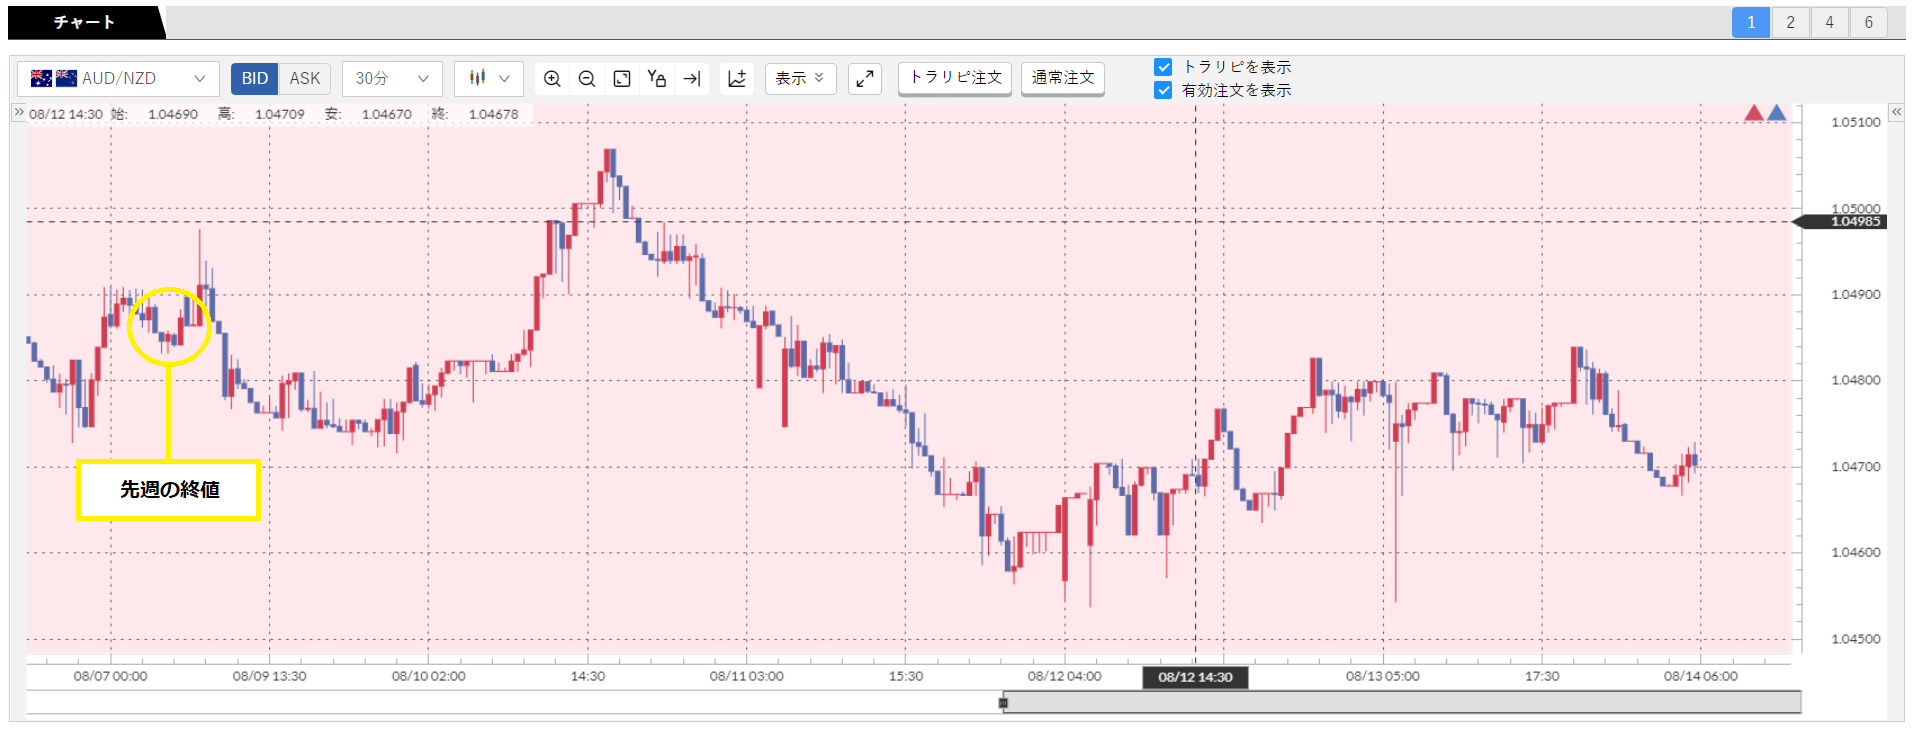1917x731 pixels.
Task: Click the 1.05100 price axis label
Action: [x=1855, y=122]
